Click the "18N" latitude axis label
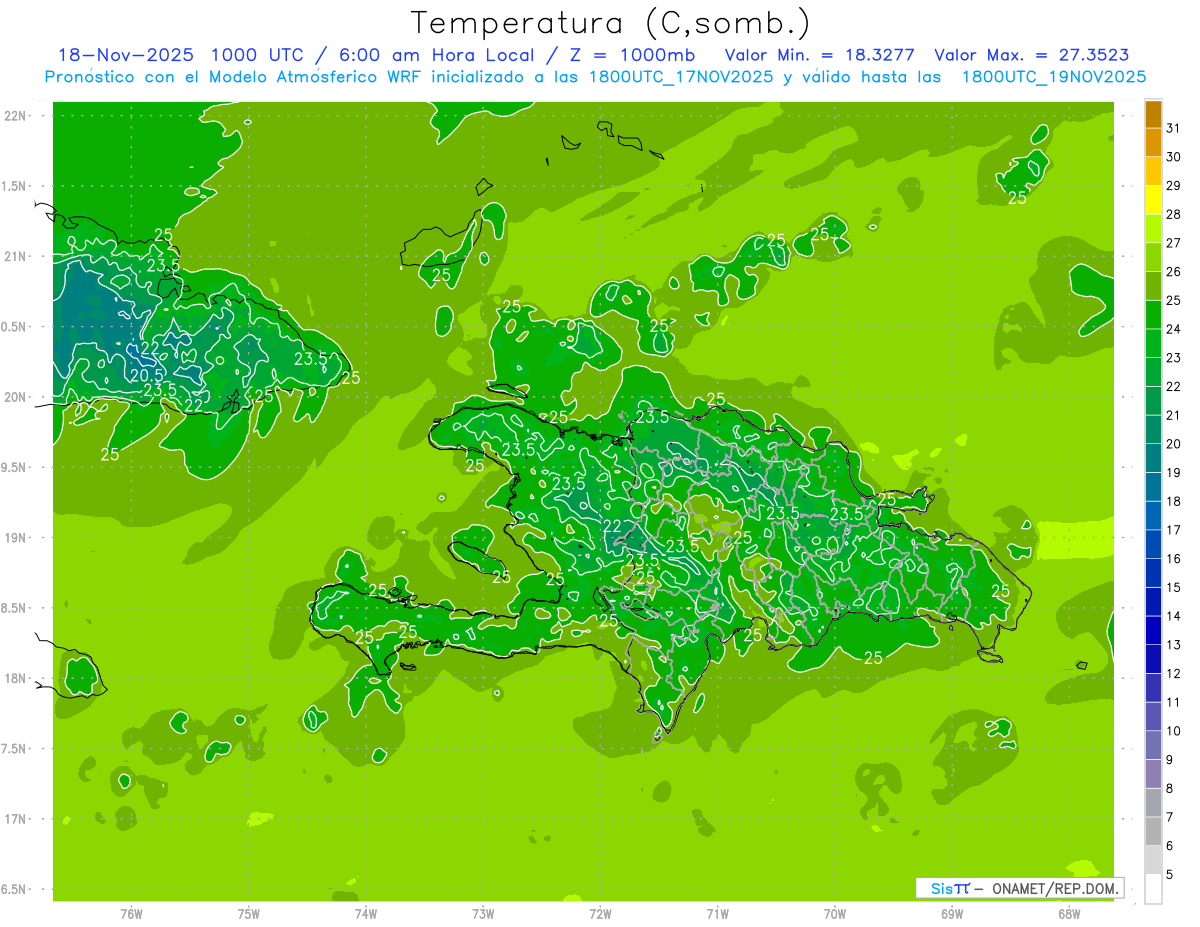The width and height of the screenshot is (1200, 927). [16, 679]
